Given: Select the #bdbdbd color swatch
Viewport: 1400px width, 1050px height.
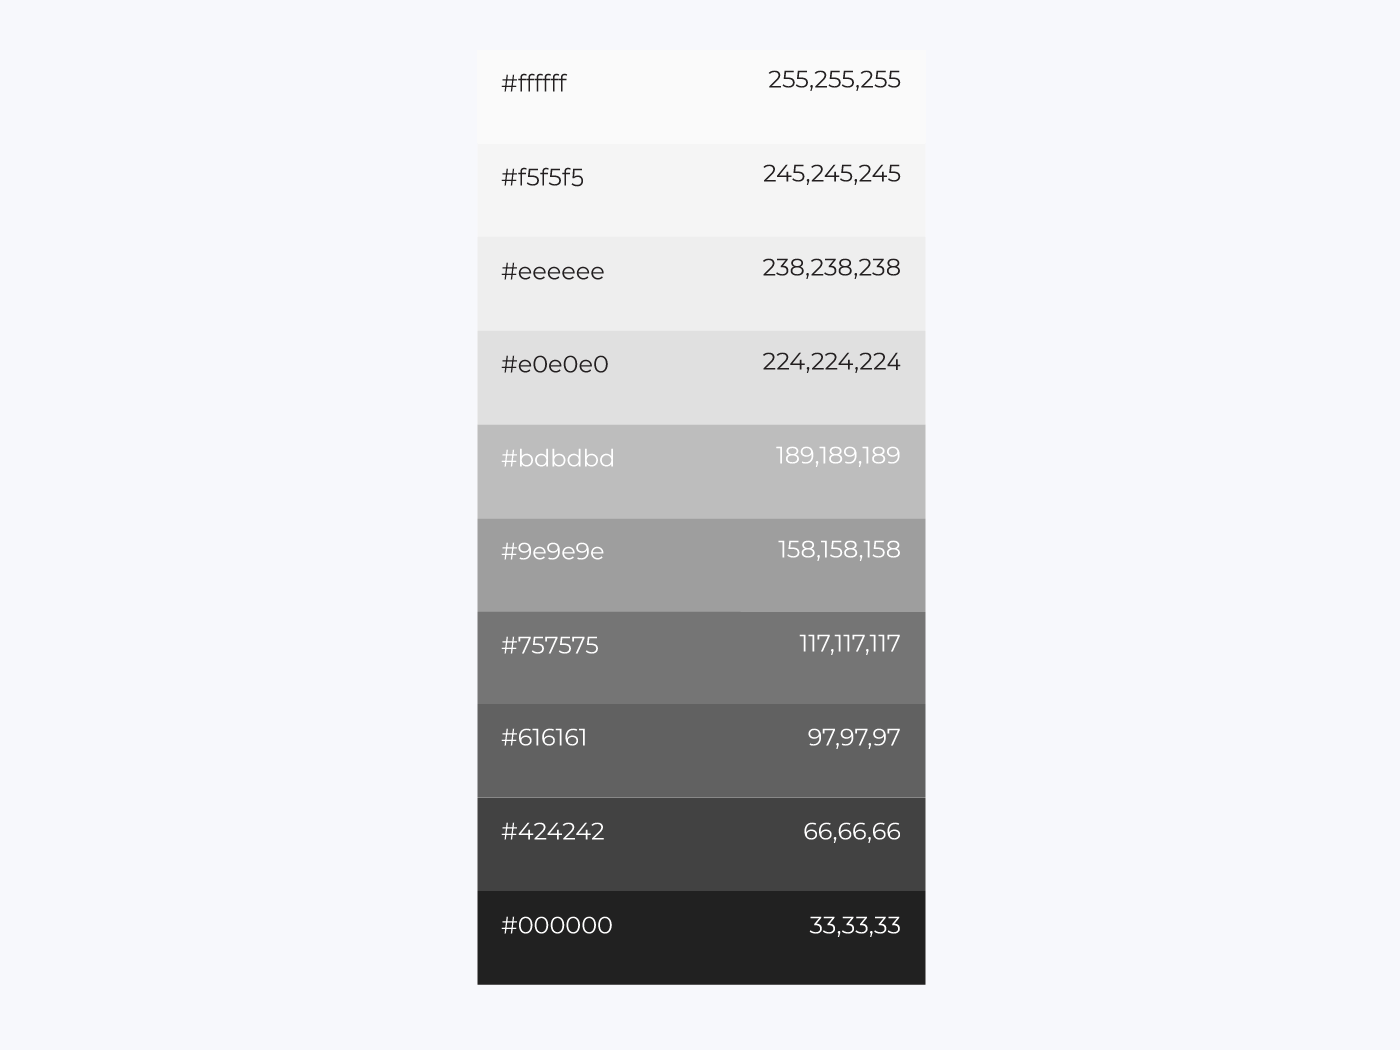Looking at the screenshot, I should (x=701, y=472).
